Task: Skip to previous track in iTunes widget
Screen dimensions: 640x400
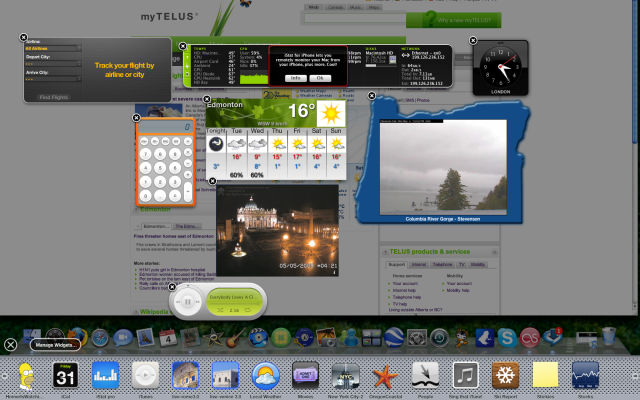Action: click(178, 302)
